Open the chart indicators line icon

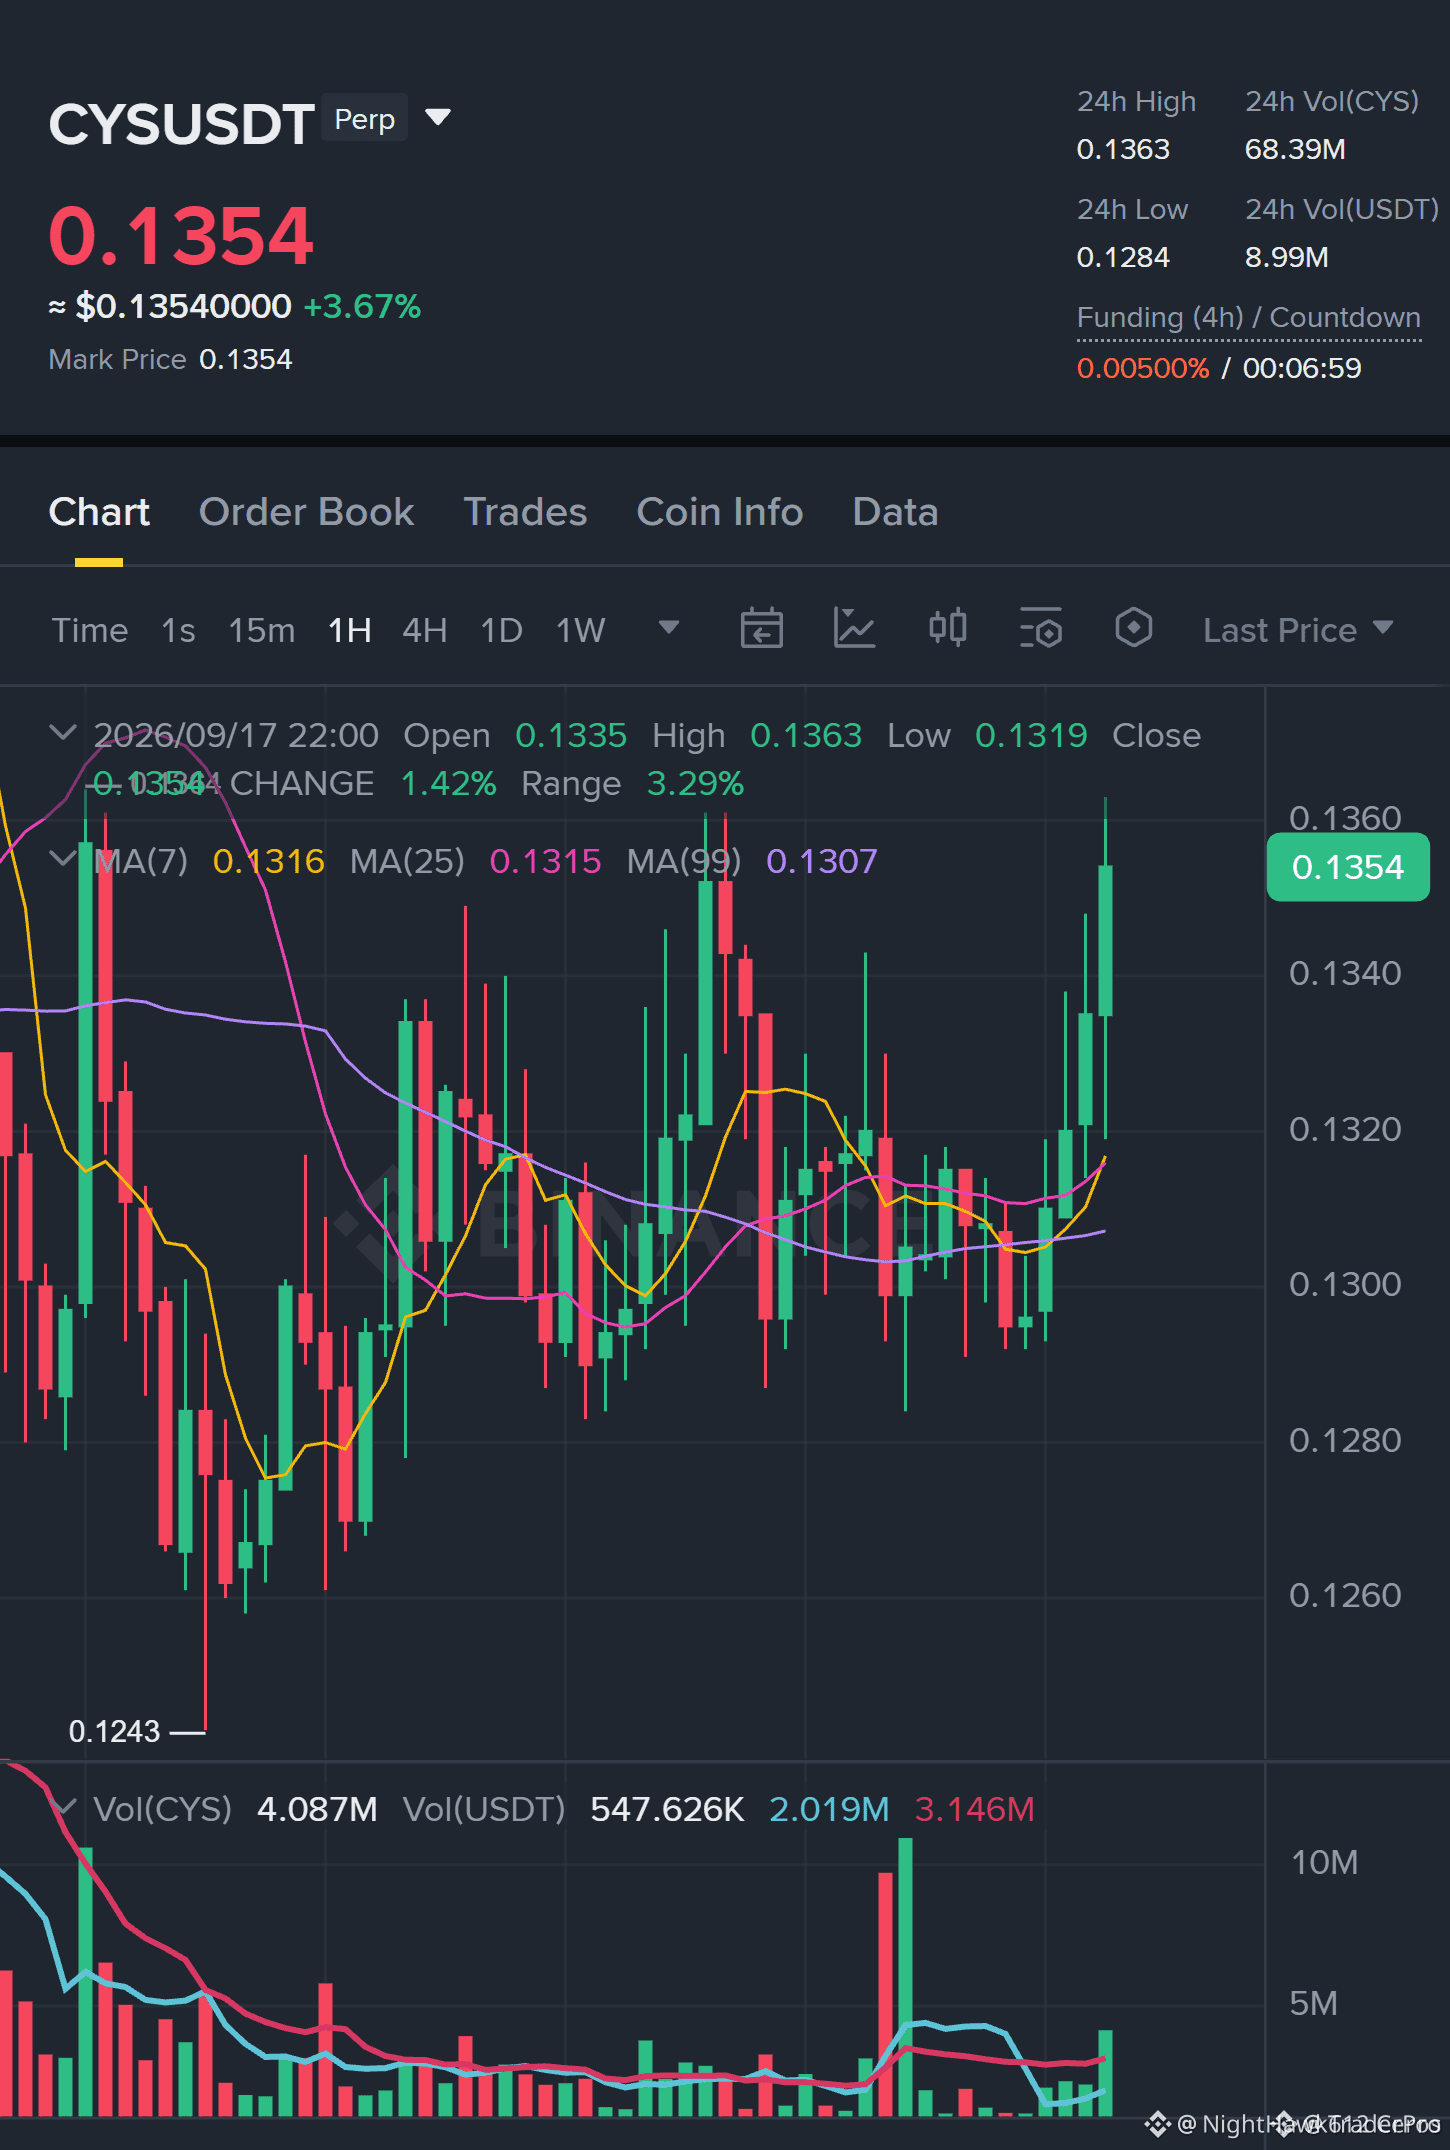click(x=855, y=629)
